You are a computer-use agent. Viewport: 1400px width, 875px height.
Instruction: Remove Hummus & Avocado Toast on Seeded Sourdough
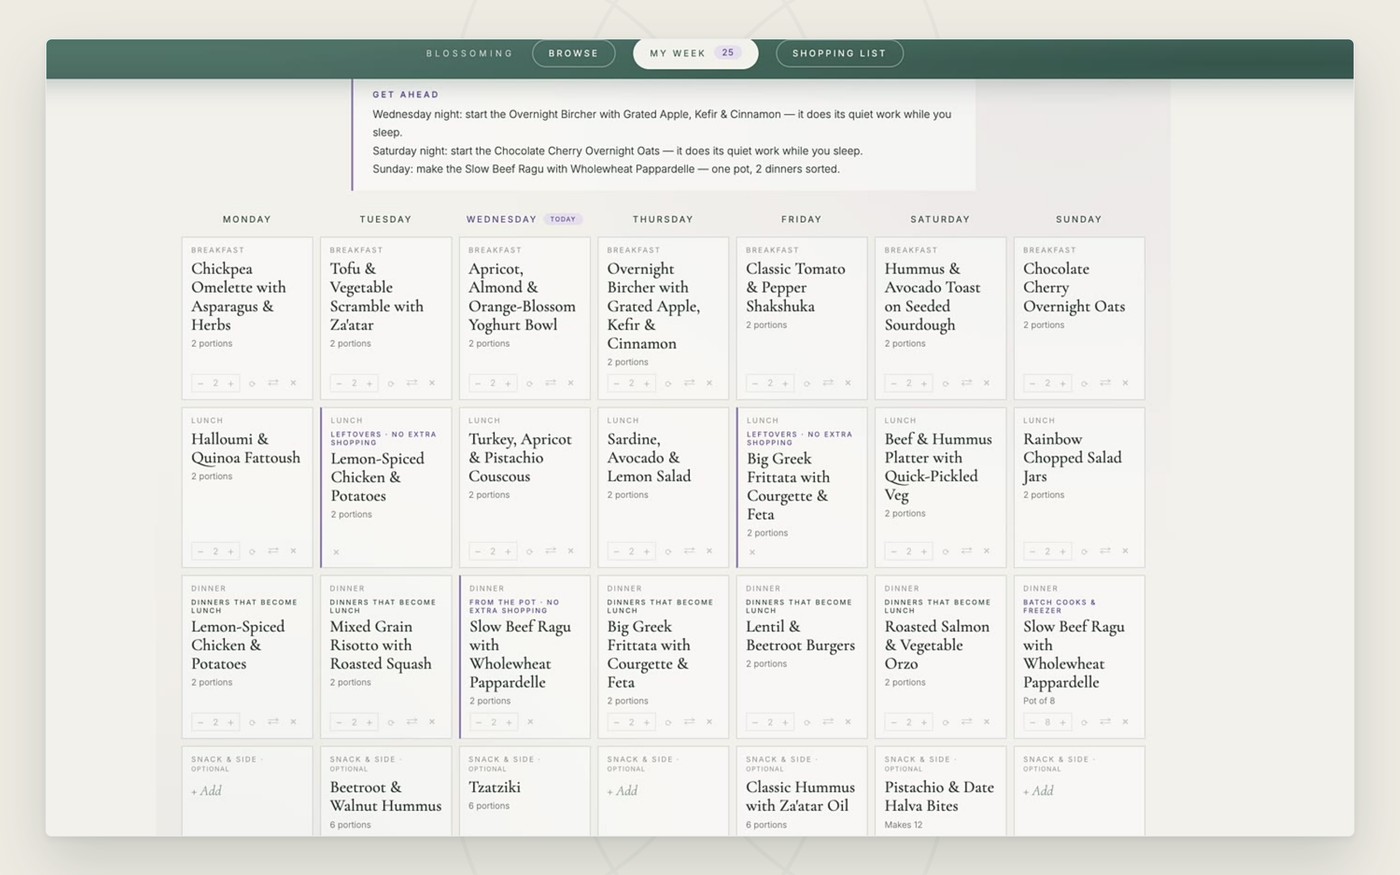point(986,383)
